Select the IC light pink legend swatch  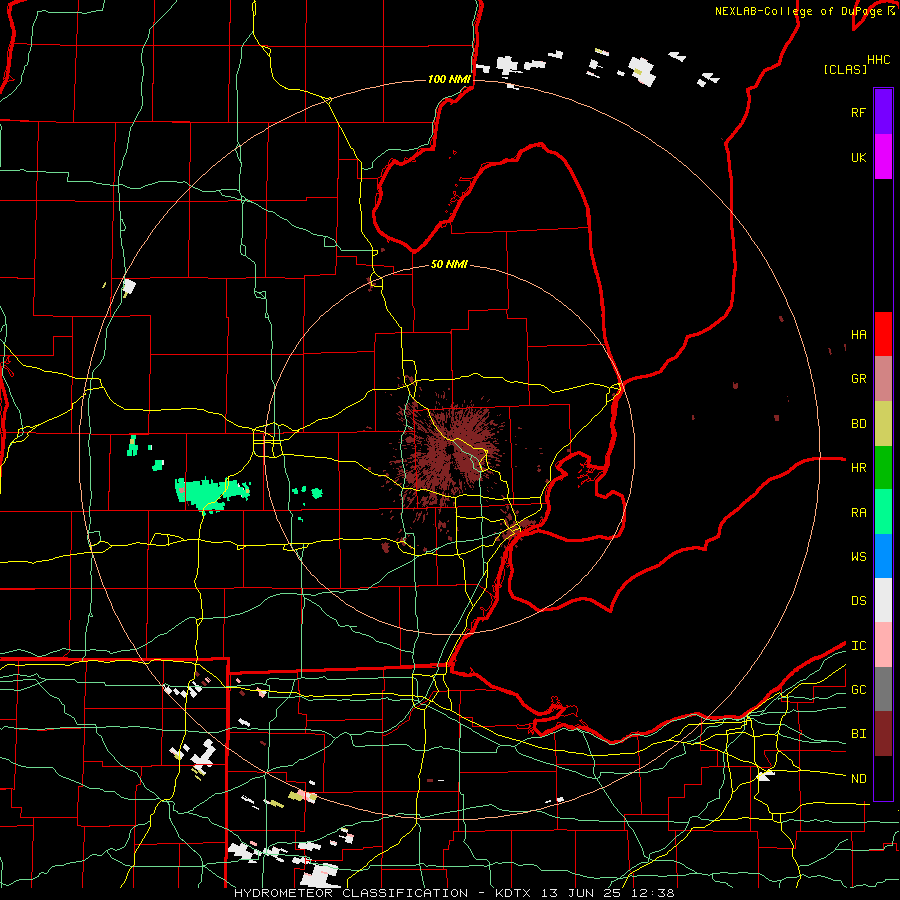(883, 645)
